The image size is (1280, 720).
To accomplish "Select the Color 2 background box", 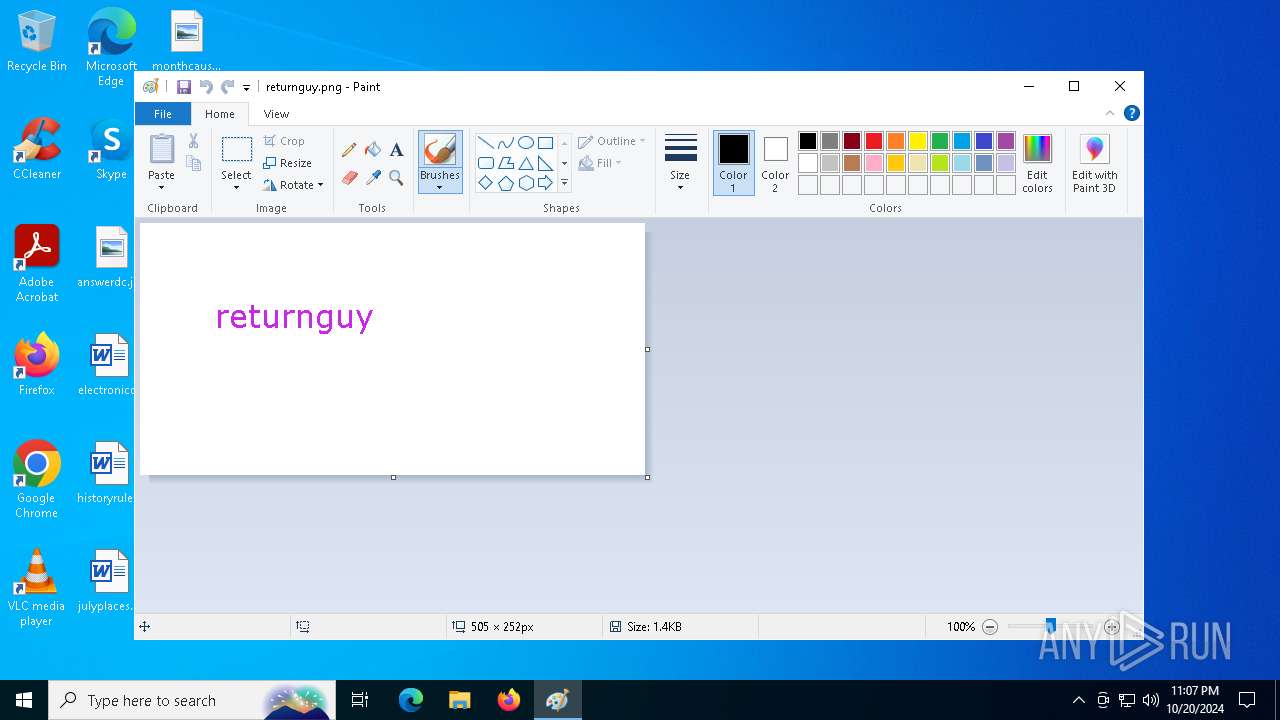I will (x=775, y=163).
